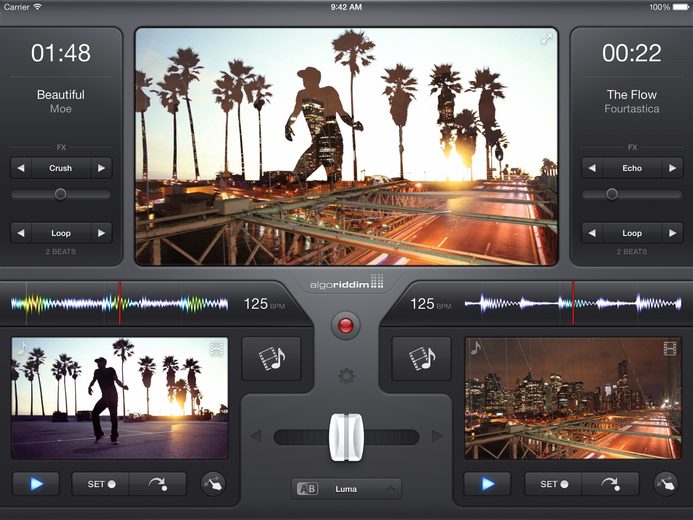Image resolution: width=693 pixels, height=520 pixels.
Task: Tap right deck time display 00:22
Action: tap(632, 53)
